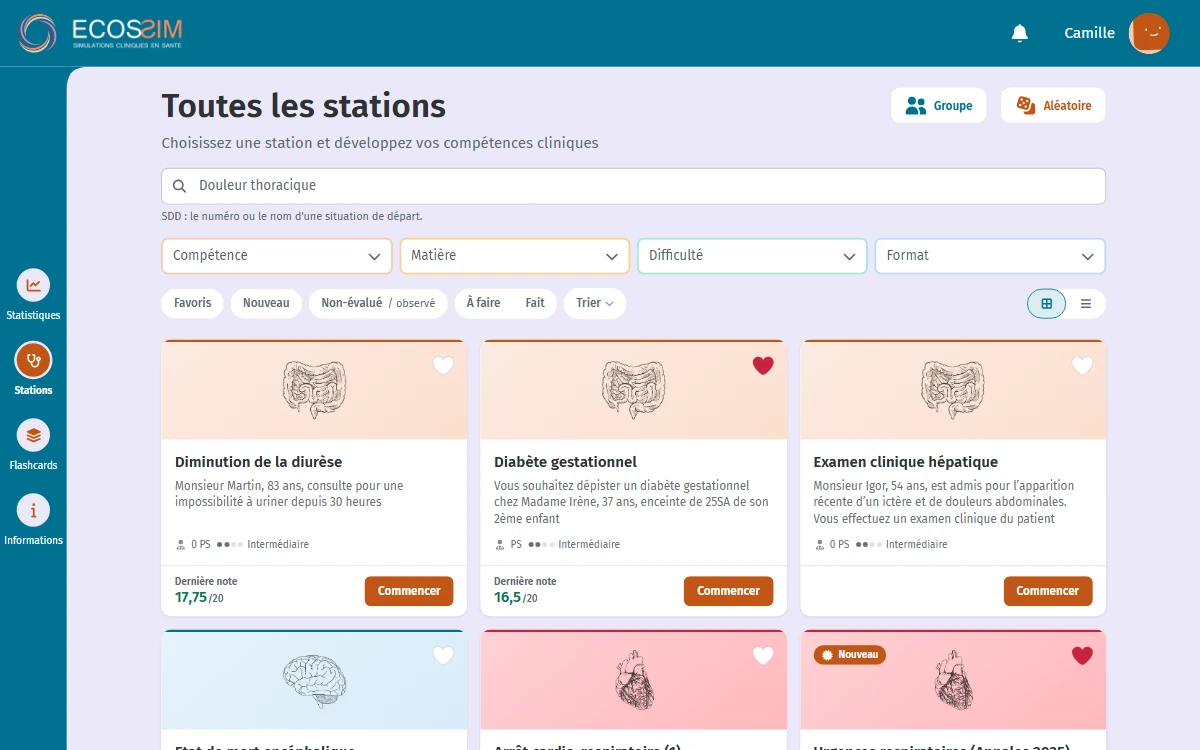Favorite the middle heart station card
Image resolution: width=1200 pixels, height=750 pixels.
coord(763,656)
